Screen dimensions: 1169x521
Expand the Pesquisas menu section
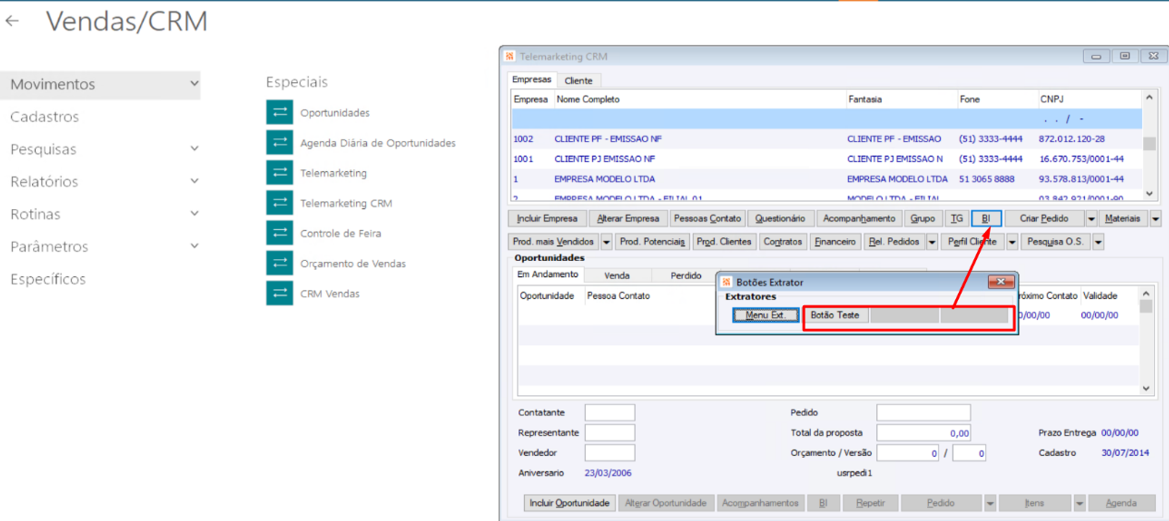(x=194, y=149)
